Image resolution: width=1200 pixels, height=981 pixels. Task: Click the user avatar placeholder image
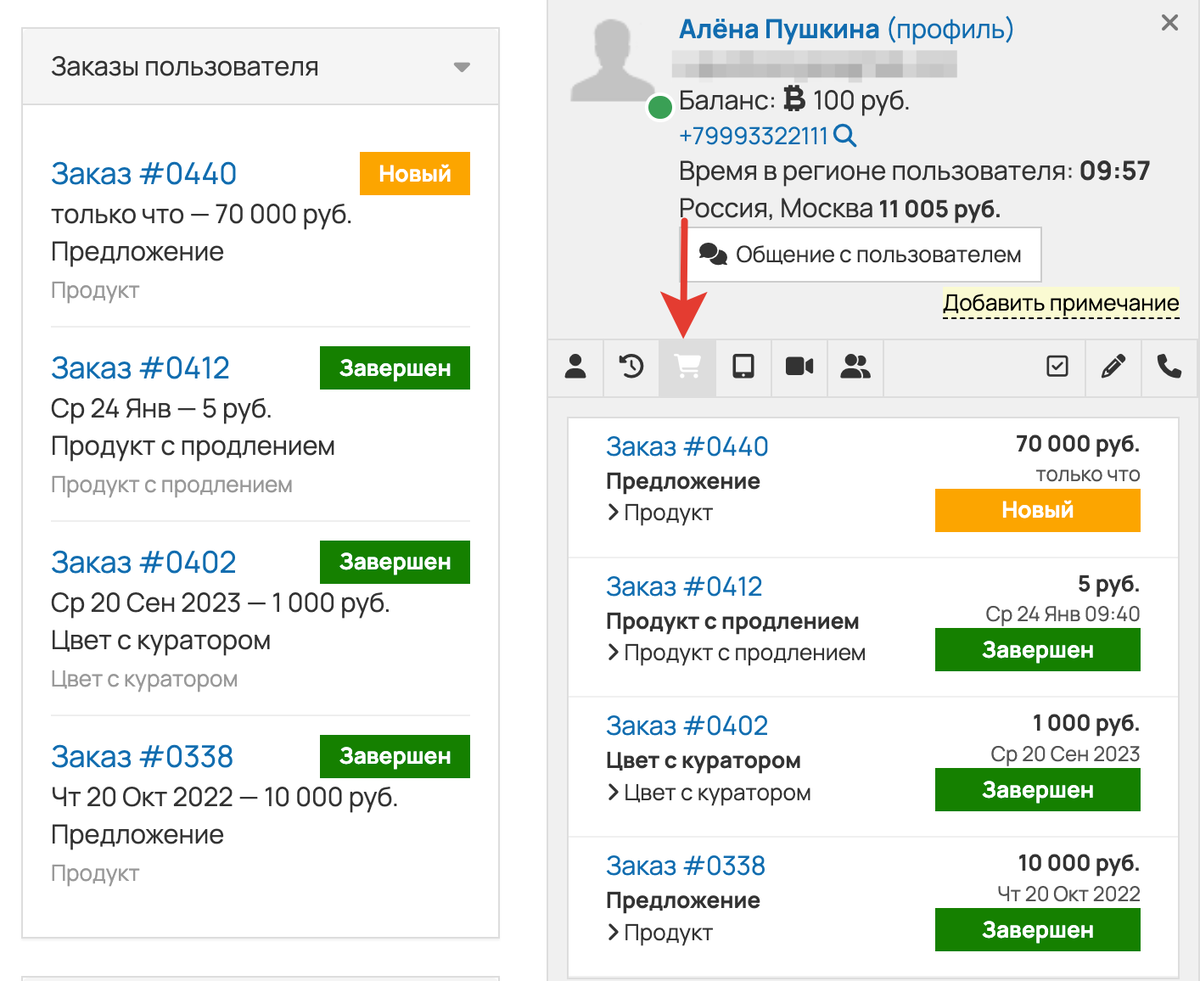click(x=614, y=62)
